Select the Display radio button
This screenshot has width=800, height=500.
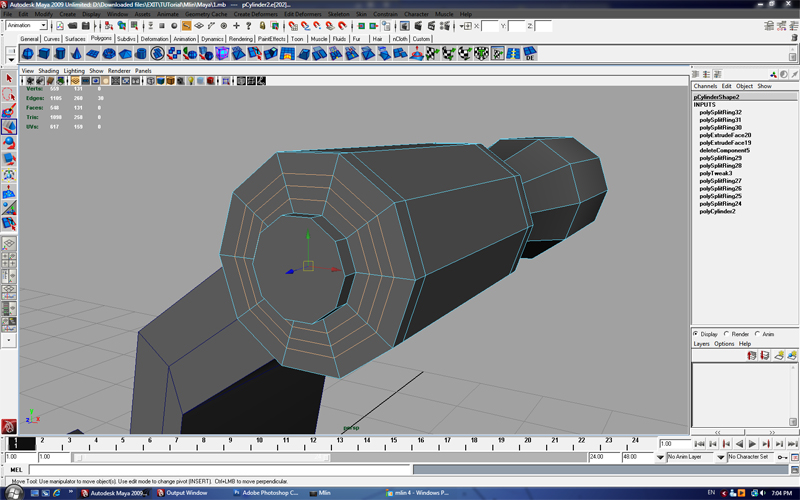click(697, 334)
